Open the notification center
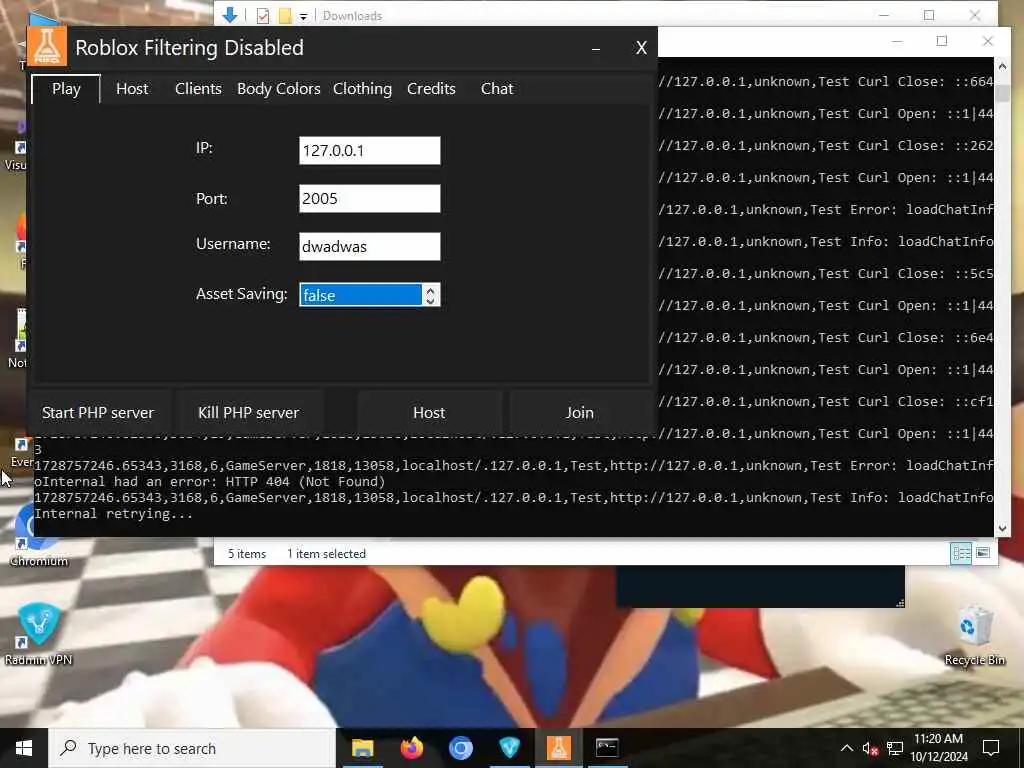The width and height of the screenshot is (1024, 768). (991, 748)
